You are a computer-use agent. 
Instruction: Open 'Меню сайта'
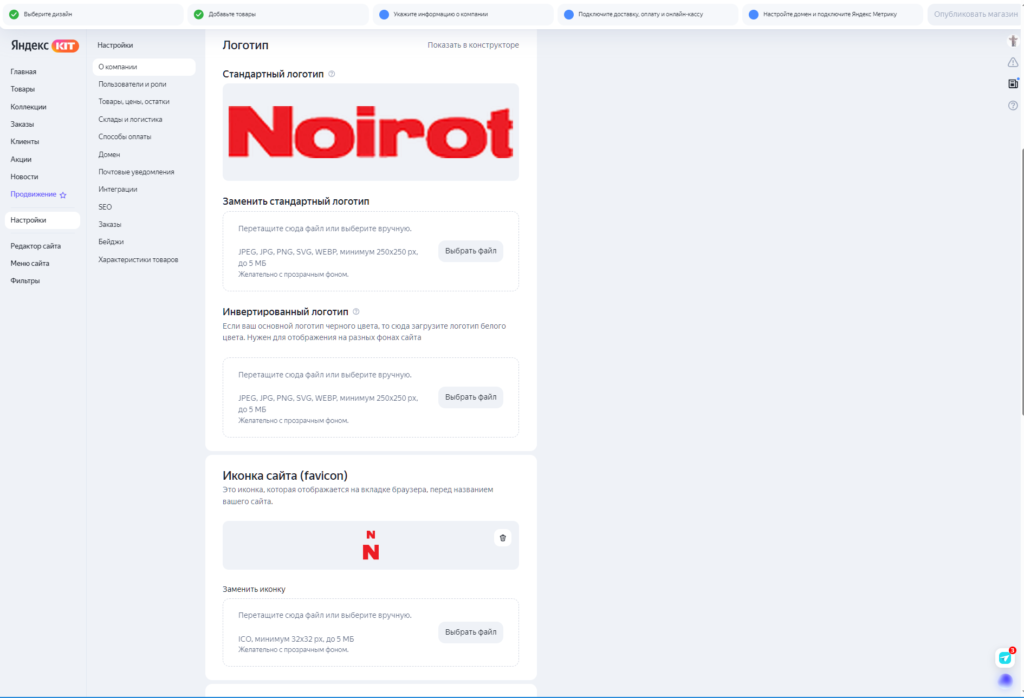pos(30,263)
